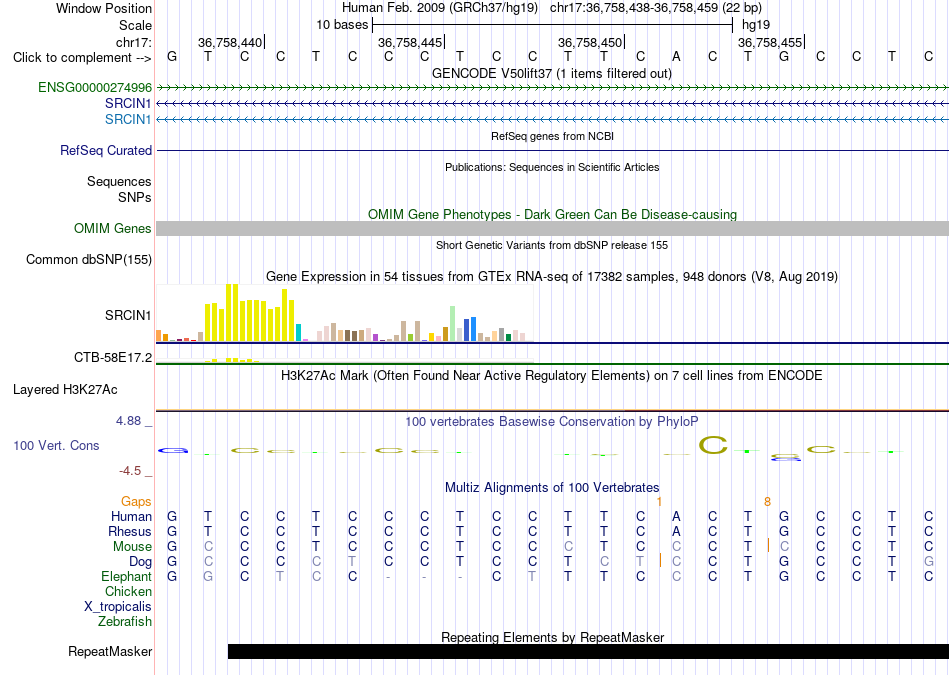The width and height of the screenshot is (950, 675).
Task: Select the Chicken alignment row label
Action: point(128,591)
